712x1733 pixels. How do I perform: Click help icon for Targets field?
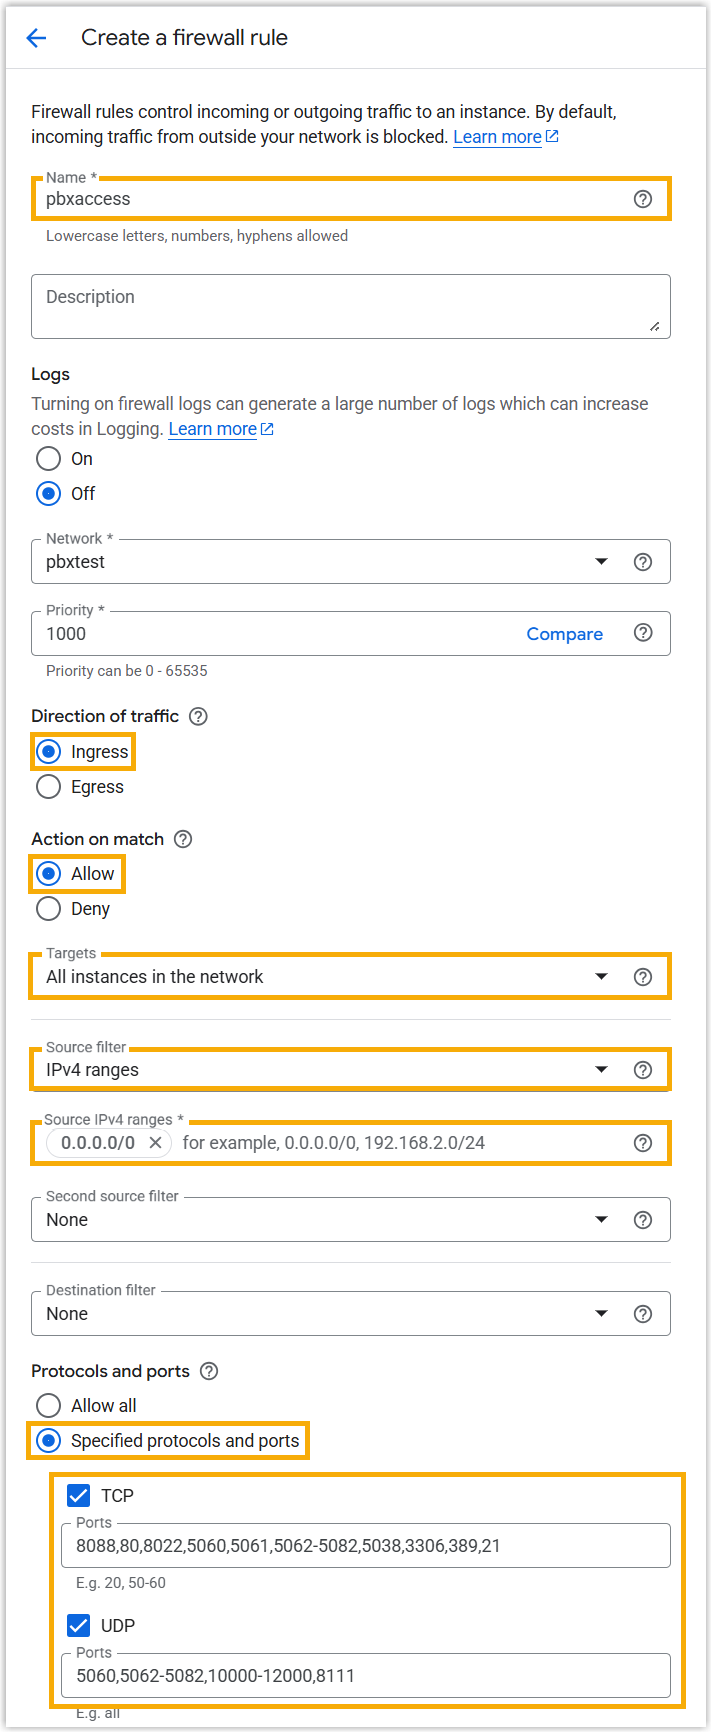(643, 977)
